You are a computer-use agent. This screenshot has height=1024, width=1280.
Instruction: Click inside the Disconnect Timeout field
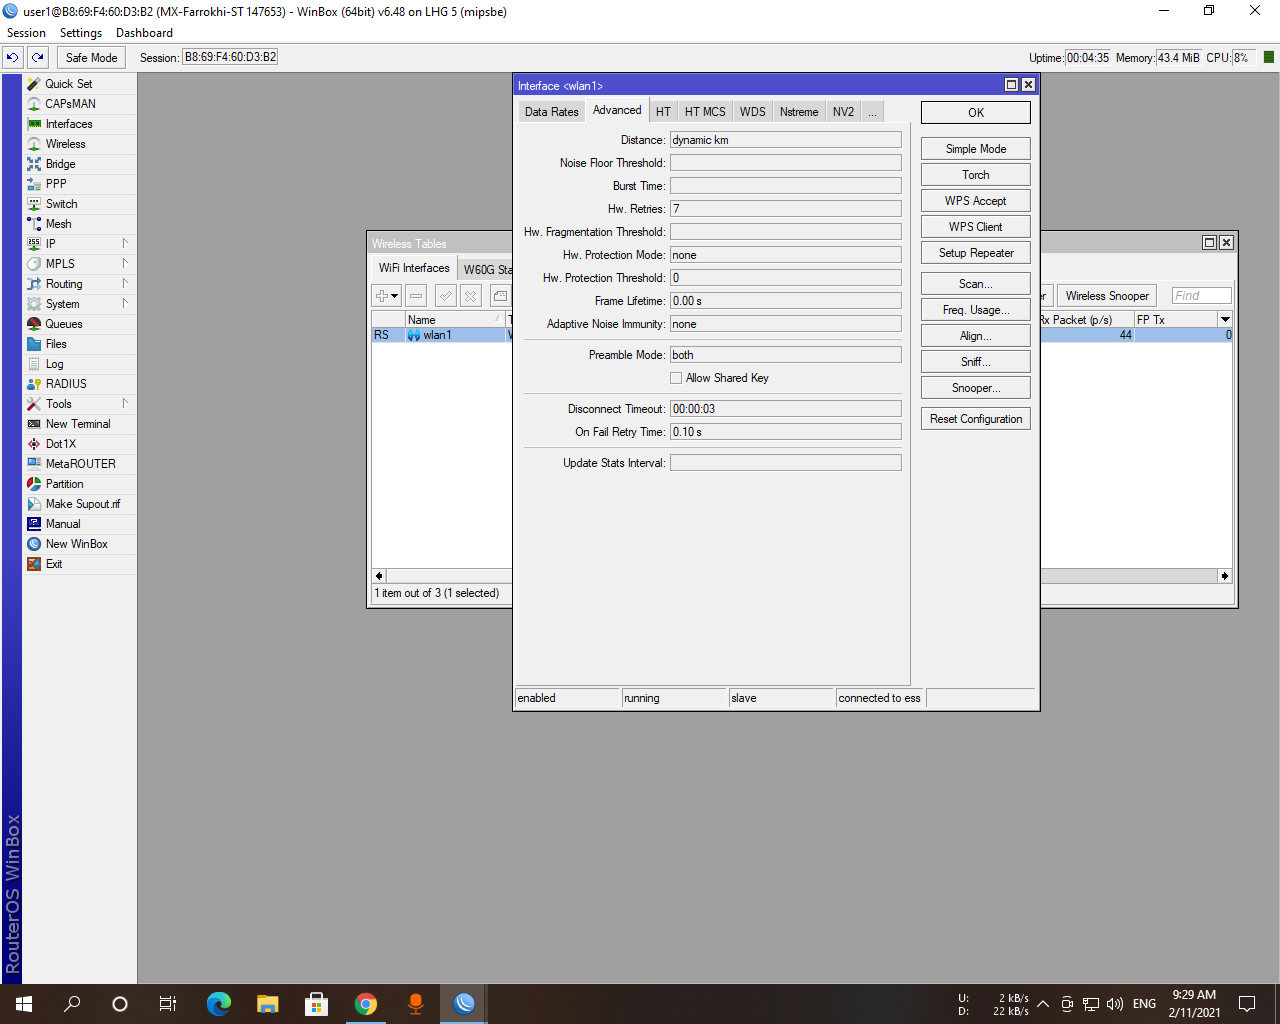pyautogui.click(x=785, y=408)
